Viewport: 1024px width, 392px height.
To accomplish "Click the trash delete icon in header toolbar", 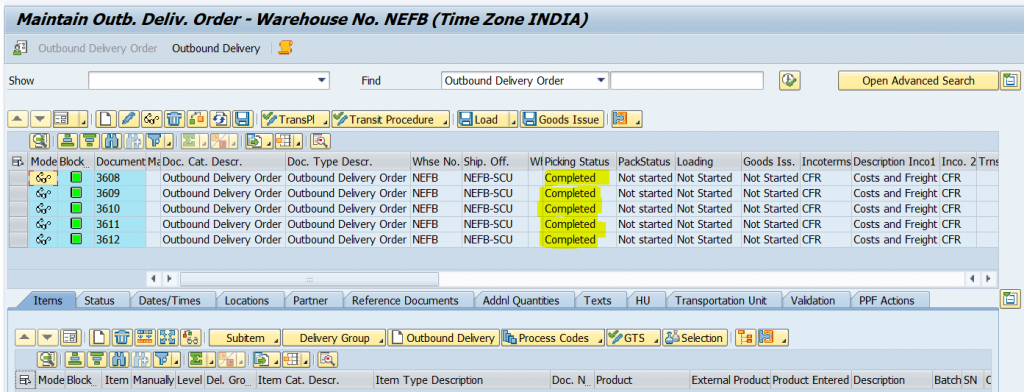I will tap(174, 120).
